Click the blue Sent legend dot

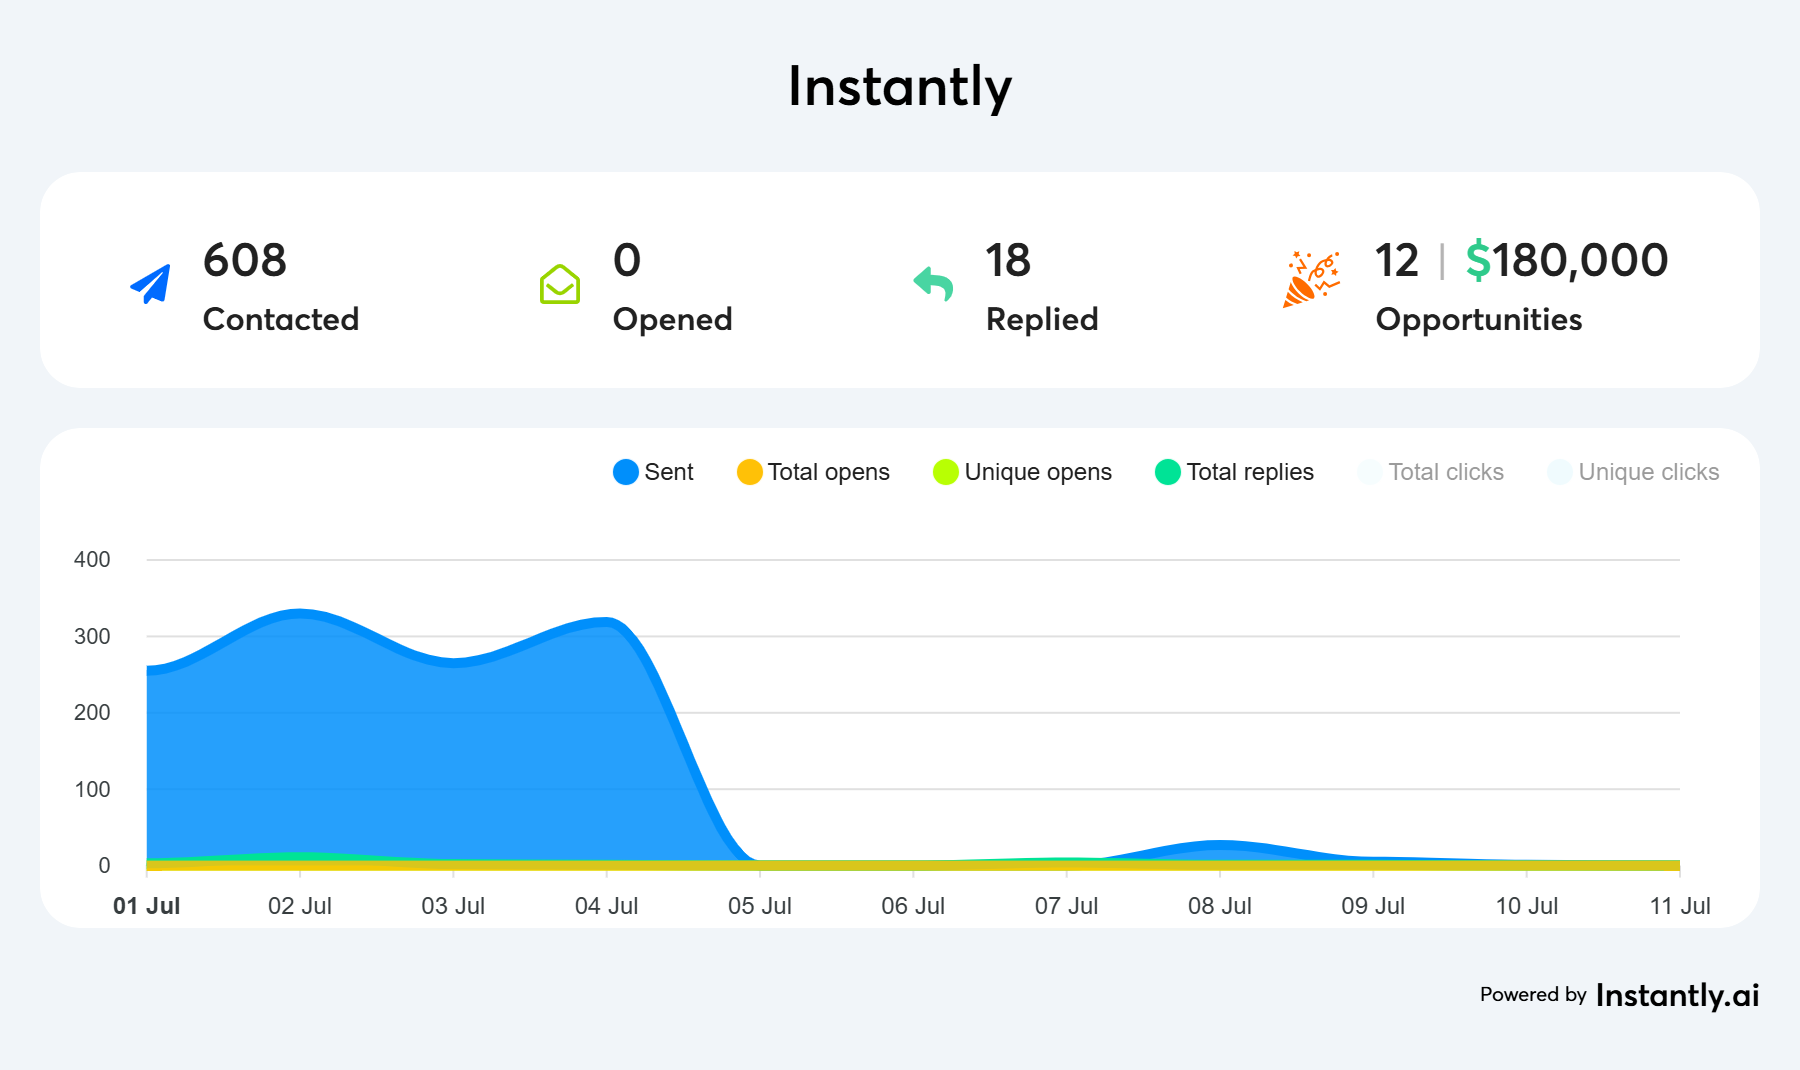pos(625,472)
